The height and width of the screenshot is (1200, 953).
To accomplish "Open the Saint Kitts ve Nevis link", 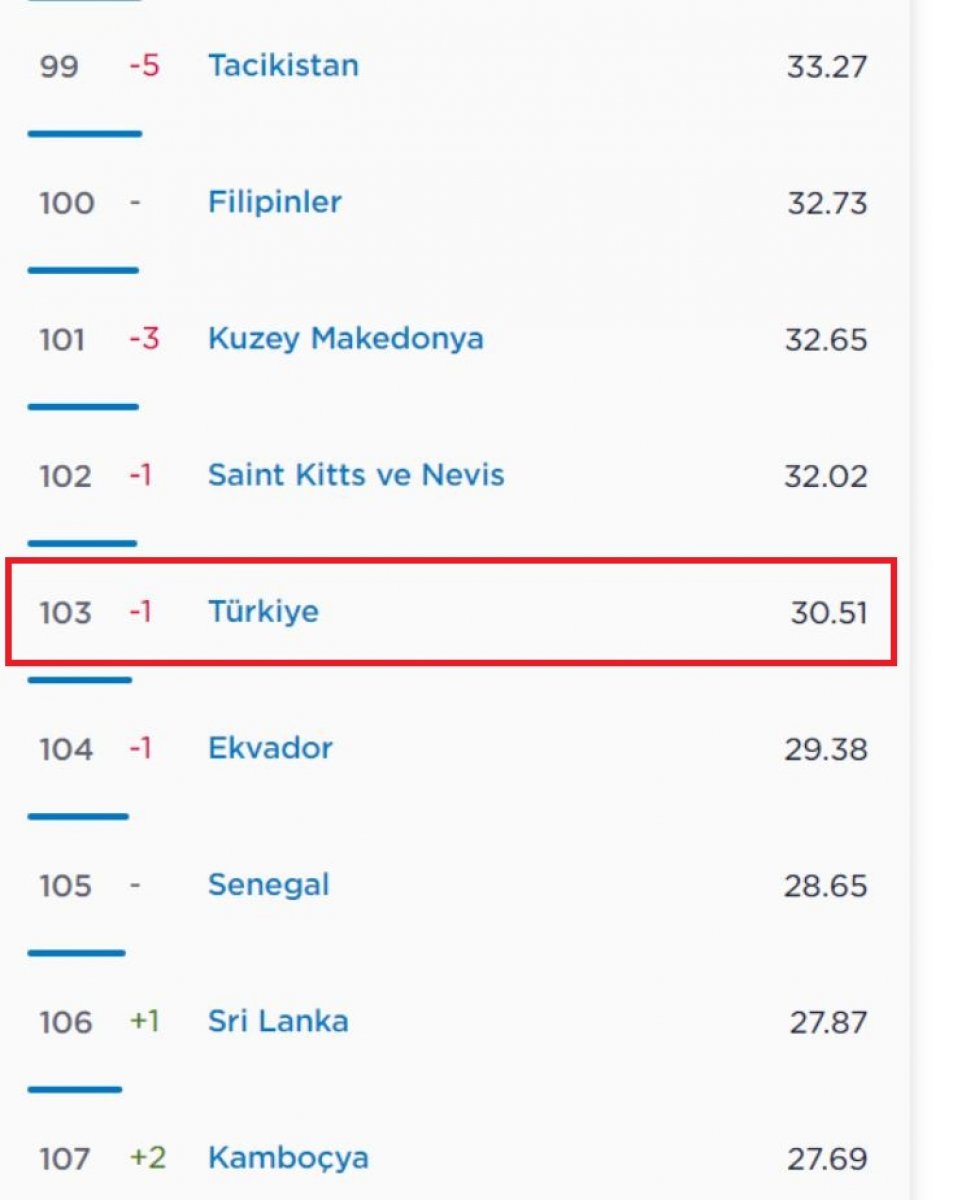I will coord(356,475).
